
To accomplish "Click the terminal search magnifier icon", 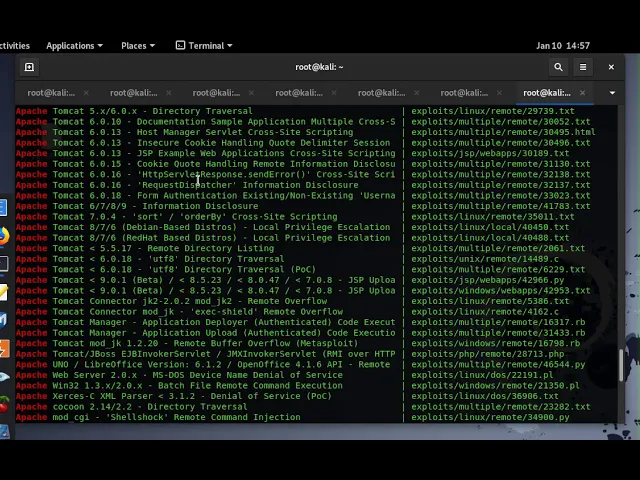I will click(x=558, y=67).
